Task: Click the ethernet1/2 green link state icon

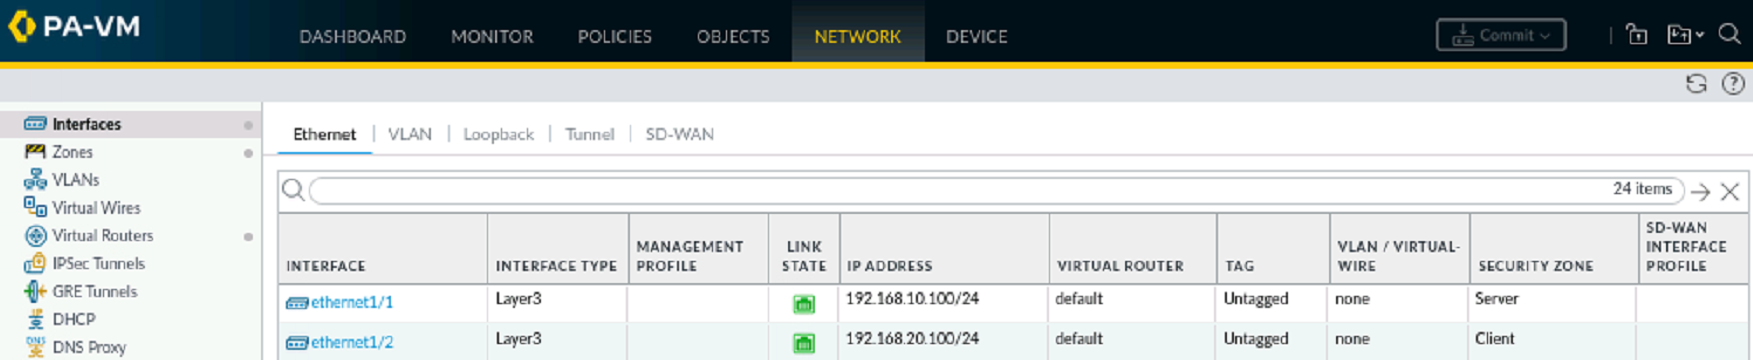Action: 804,343
